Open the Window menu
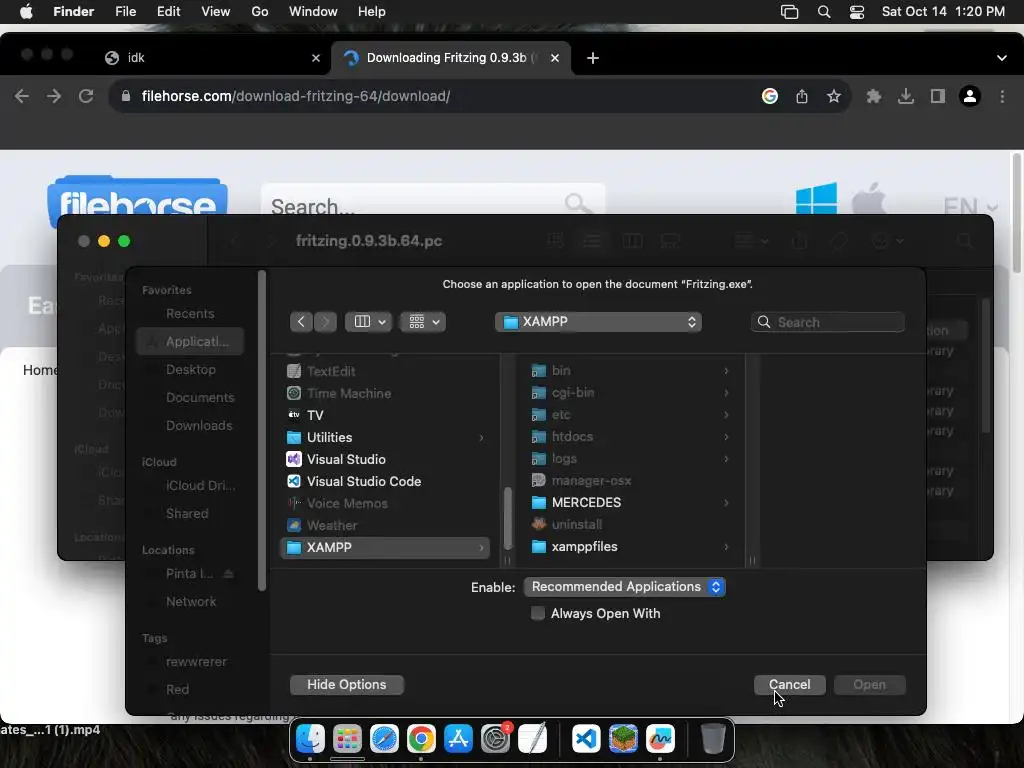The image size is (1024, 768). 313,12
